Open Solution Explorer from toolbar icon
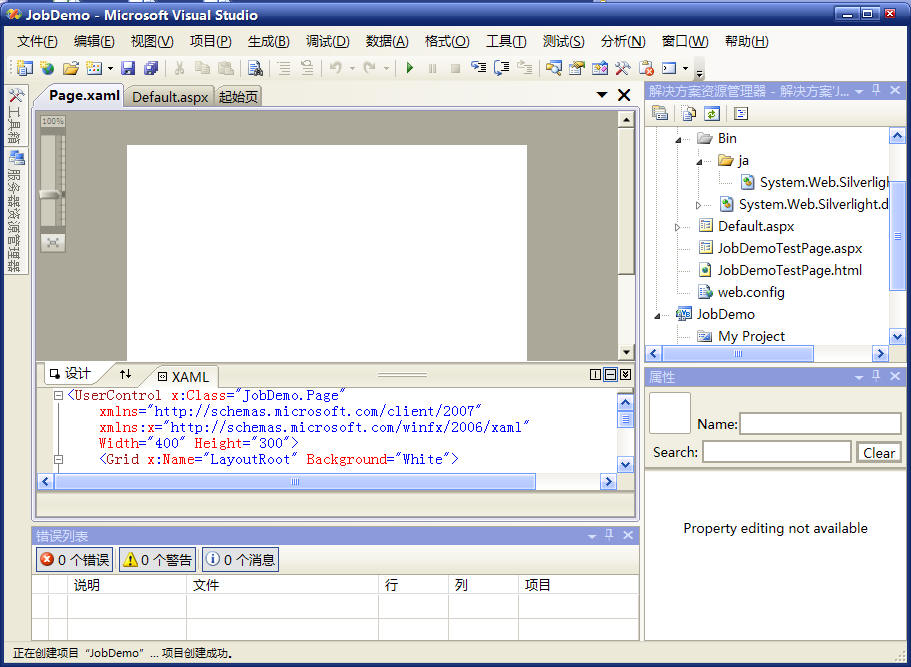This screenshot has width=911, height=667. tap(554, 68)
